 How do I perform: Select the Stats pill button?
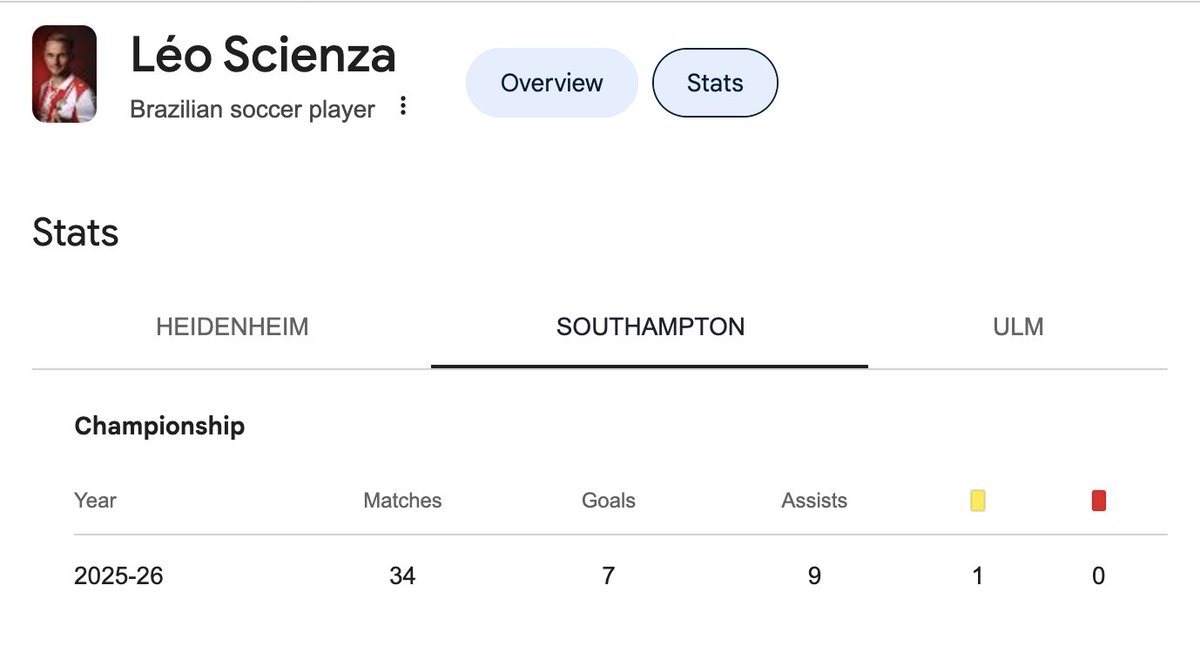(x=714, y=82)
